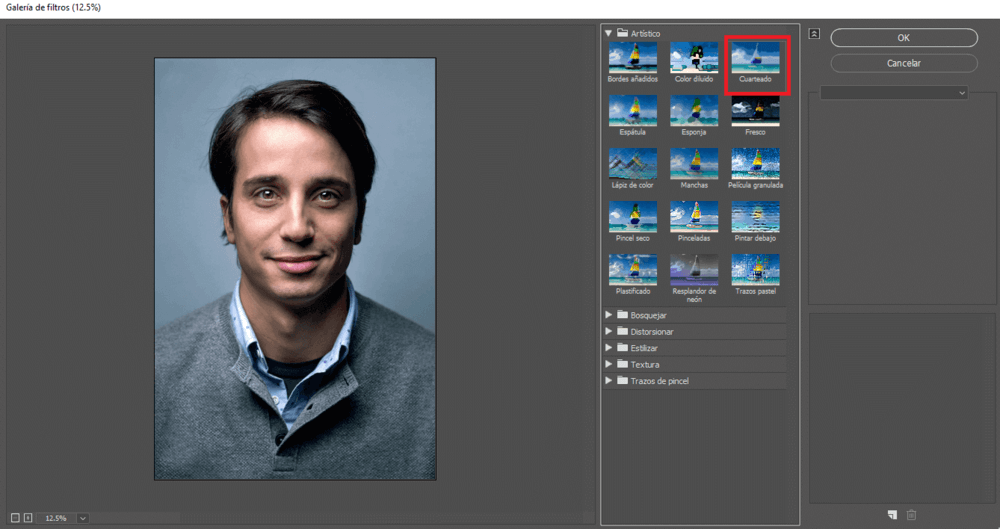Expand the Bosquejar filter category
The image size is (1000, 529).
click(608, 315)
